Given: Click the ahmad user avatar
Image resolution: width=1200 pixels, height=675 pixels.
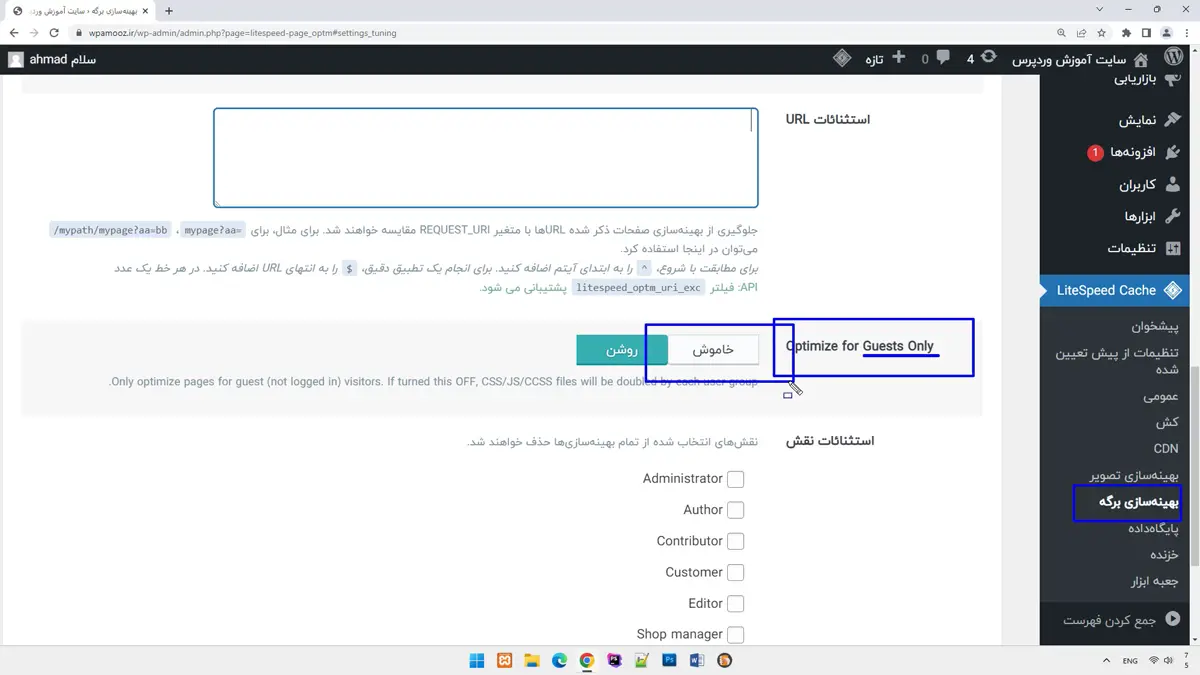Looking at the screenshot, I should [16, 59].
